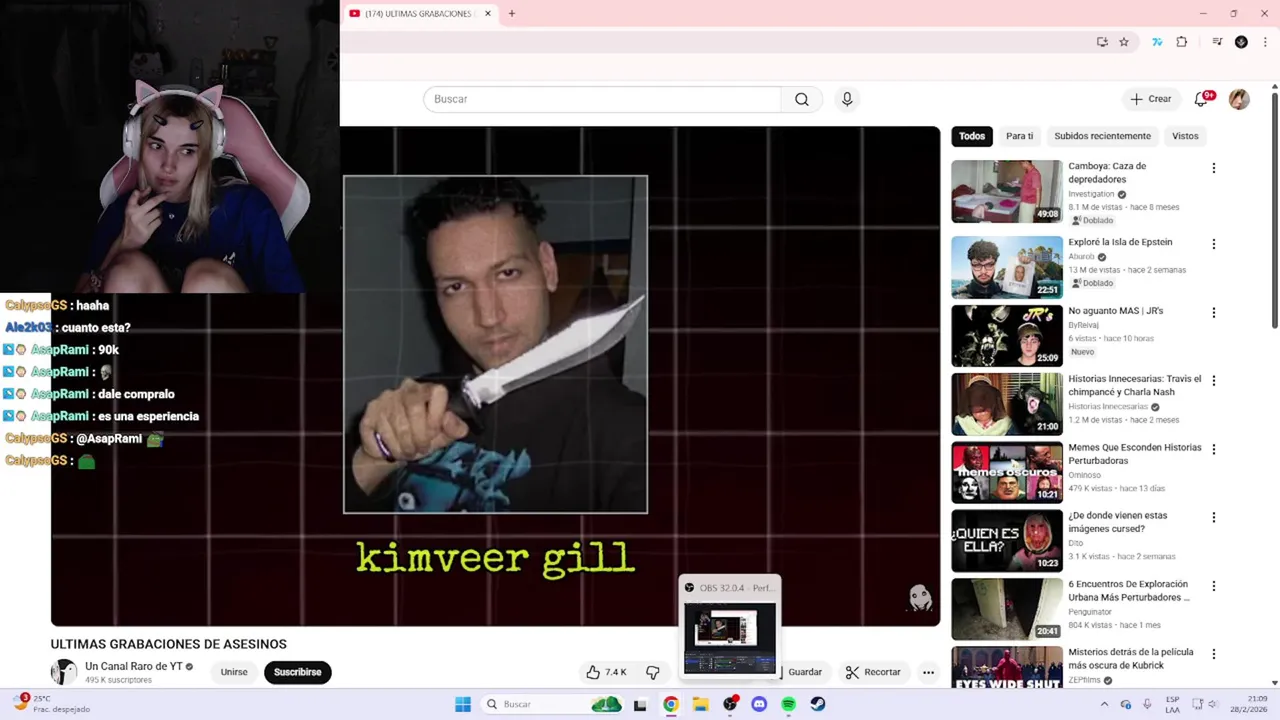
Task: Open options menu for Memes Que Esconden video
Action: pyautogui.click(x=1214, y=449)
